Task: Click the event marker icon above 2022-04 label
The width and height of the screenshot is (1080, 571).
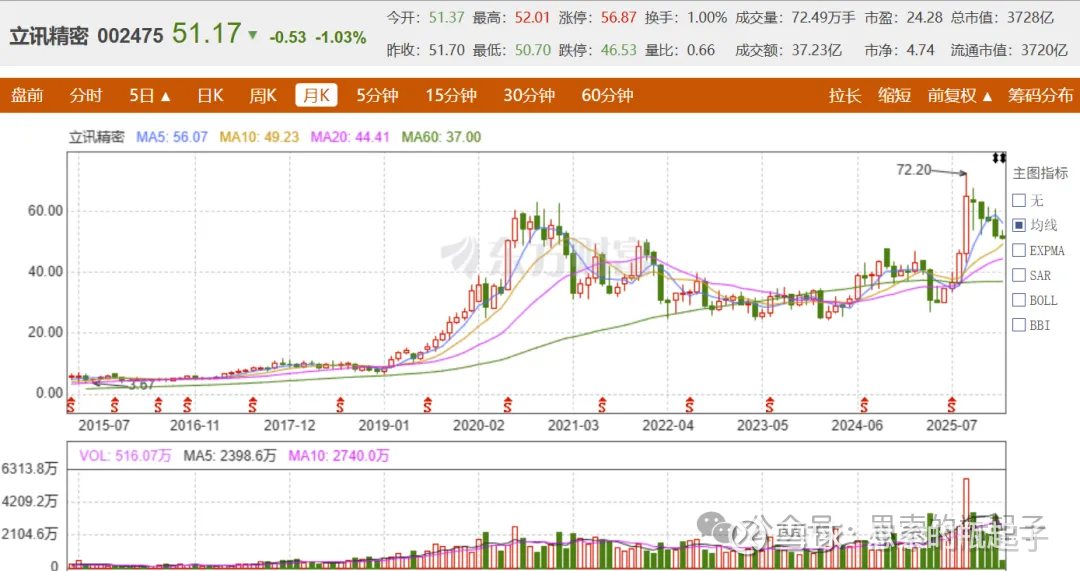Action: click(x=689, y=405)
